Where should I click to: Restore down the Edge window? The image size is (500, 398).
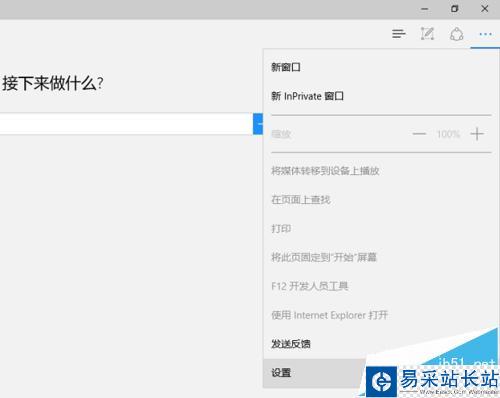(454, 9)
